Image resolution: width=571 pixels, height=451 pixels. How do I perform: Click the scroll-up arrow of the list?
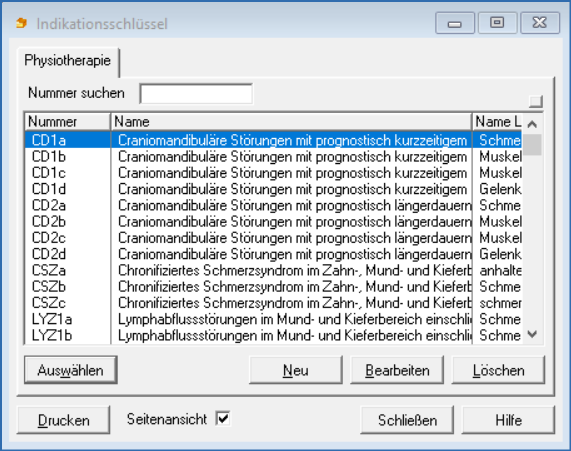(532, 124)
